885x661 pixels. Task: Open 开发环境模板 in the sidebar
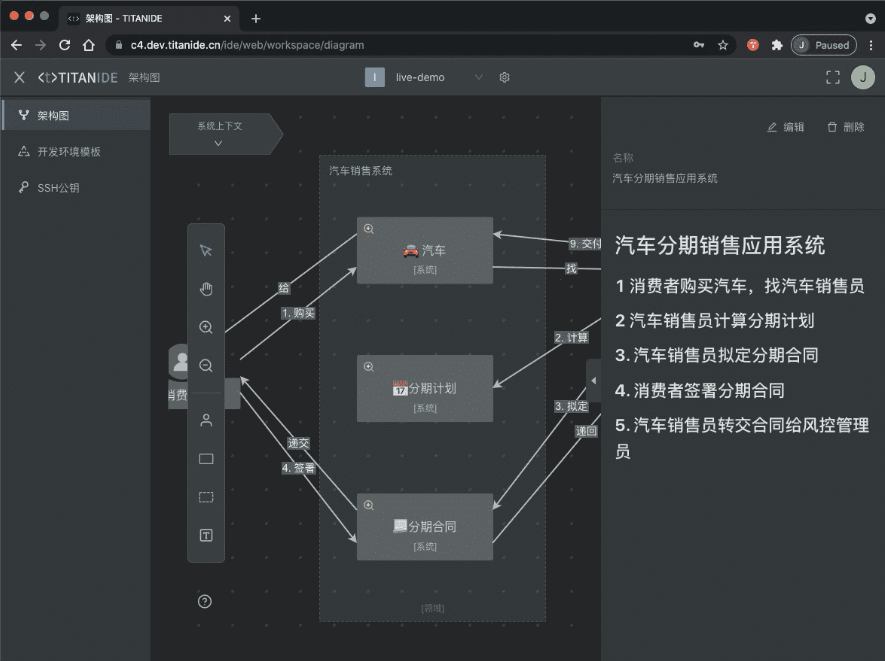click(68, 152)
